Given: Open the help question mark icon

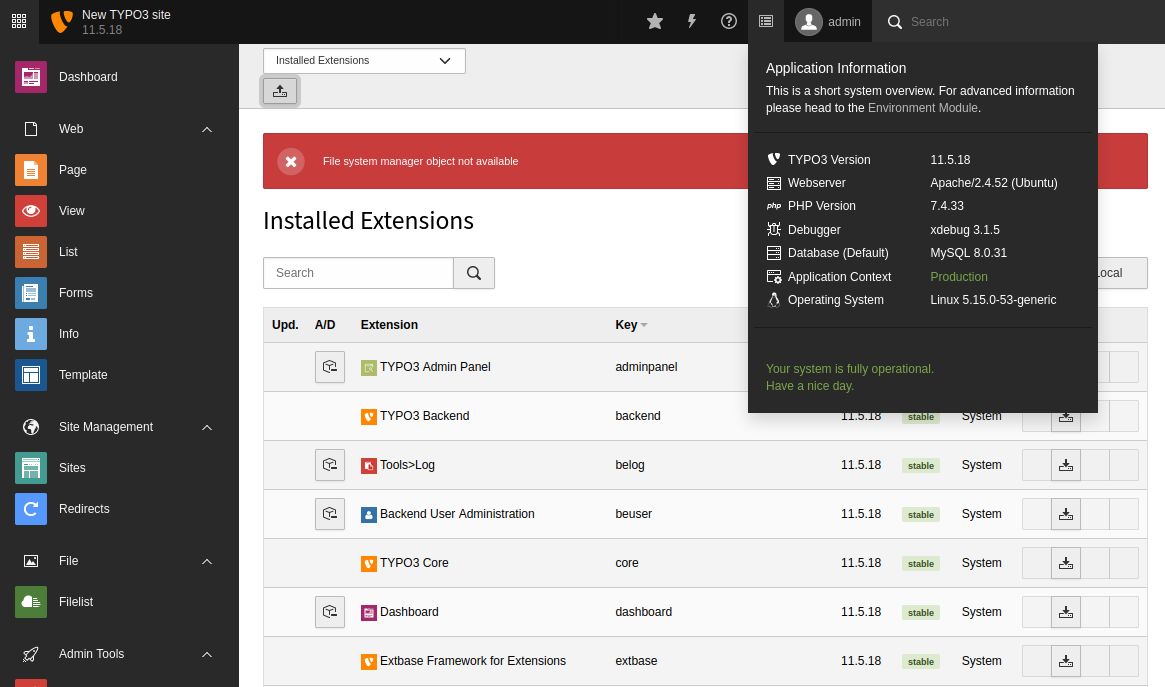Looking at the screenshot, I should [x=729, y=22].
